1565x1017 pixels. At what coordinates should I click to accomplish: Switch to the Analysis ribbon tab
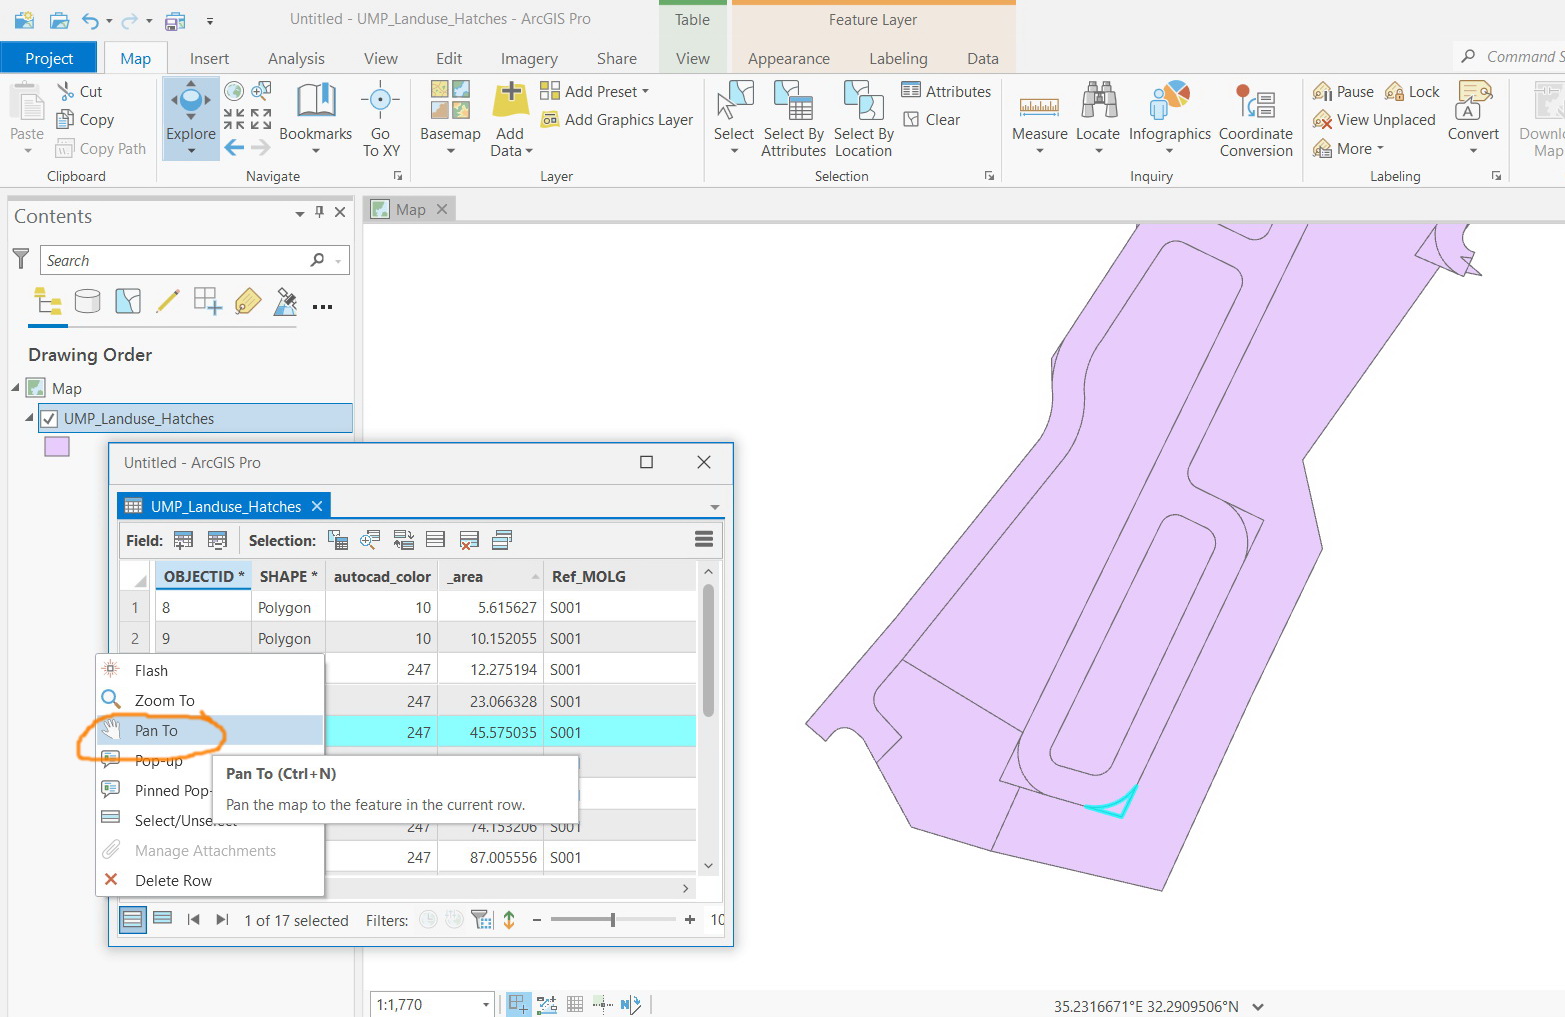[x=296, y=59]
